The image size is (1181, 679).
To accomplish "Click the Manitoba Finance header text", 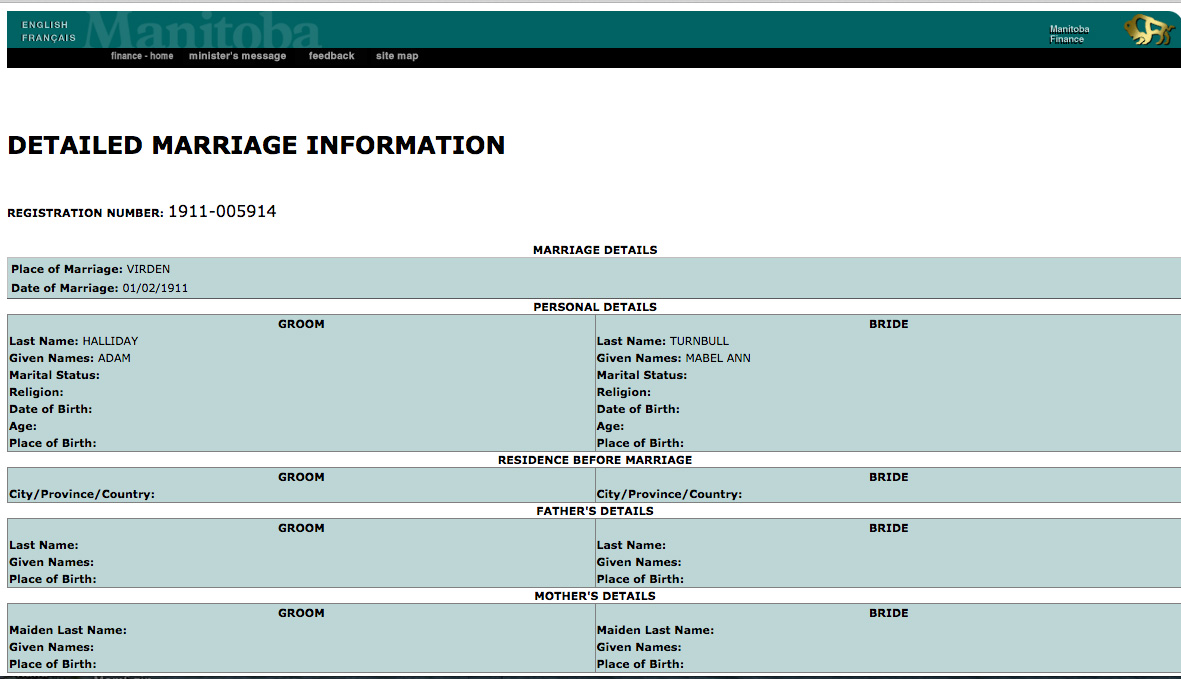I will [1069, 34].
